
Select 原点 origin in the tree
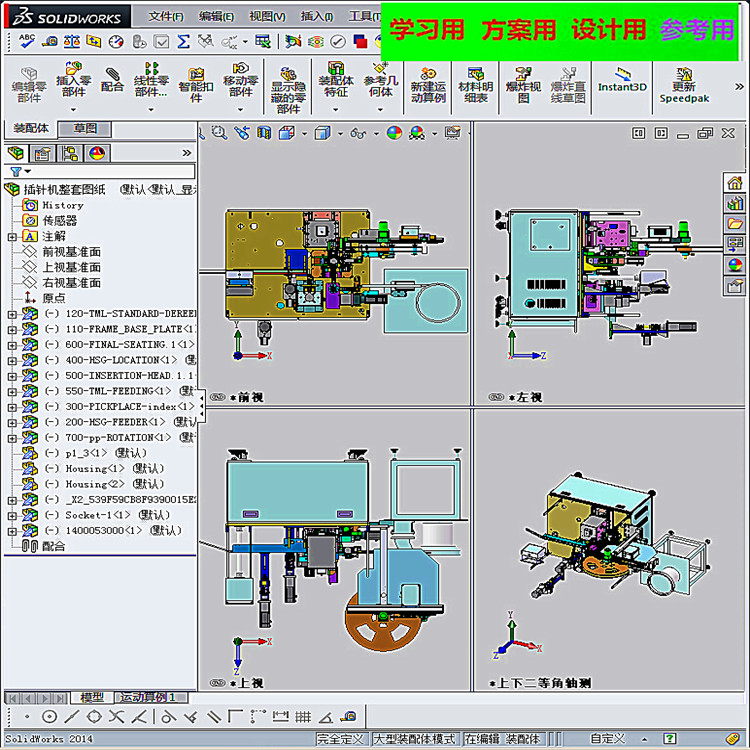(x=54, y=298)
